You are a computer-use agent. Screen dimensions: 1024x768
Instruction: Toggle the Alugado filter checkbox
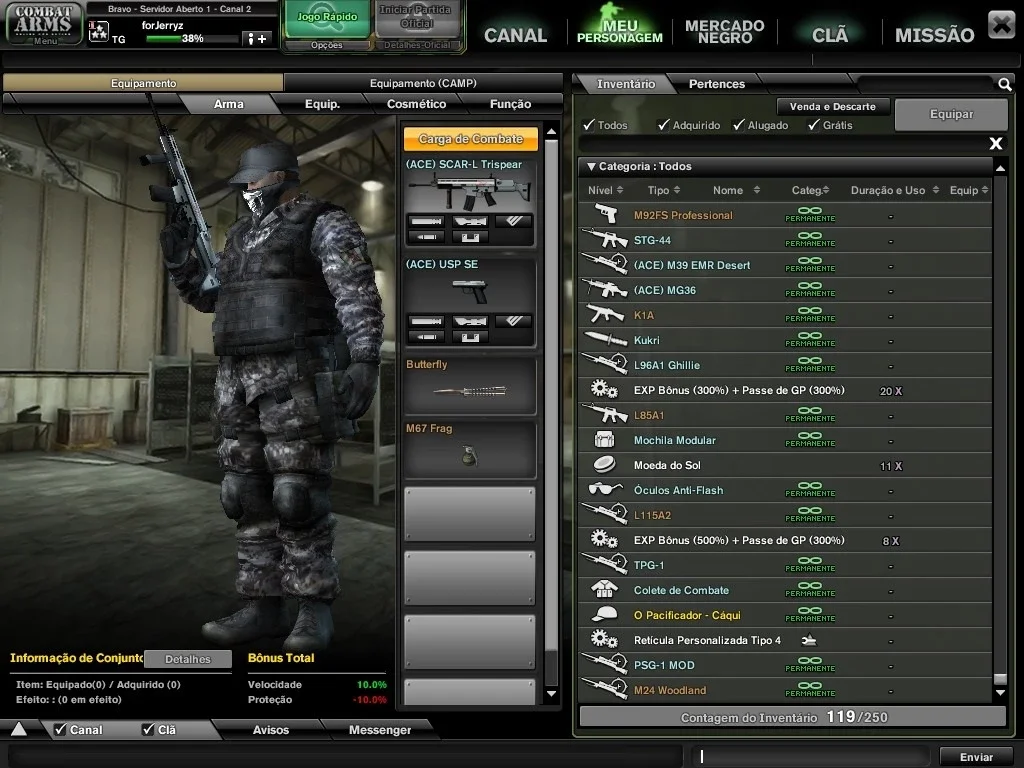pyautogui.click(x=739, y=124)
